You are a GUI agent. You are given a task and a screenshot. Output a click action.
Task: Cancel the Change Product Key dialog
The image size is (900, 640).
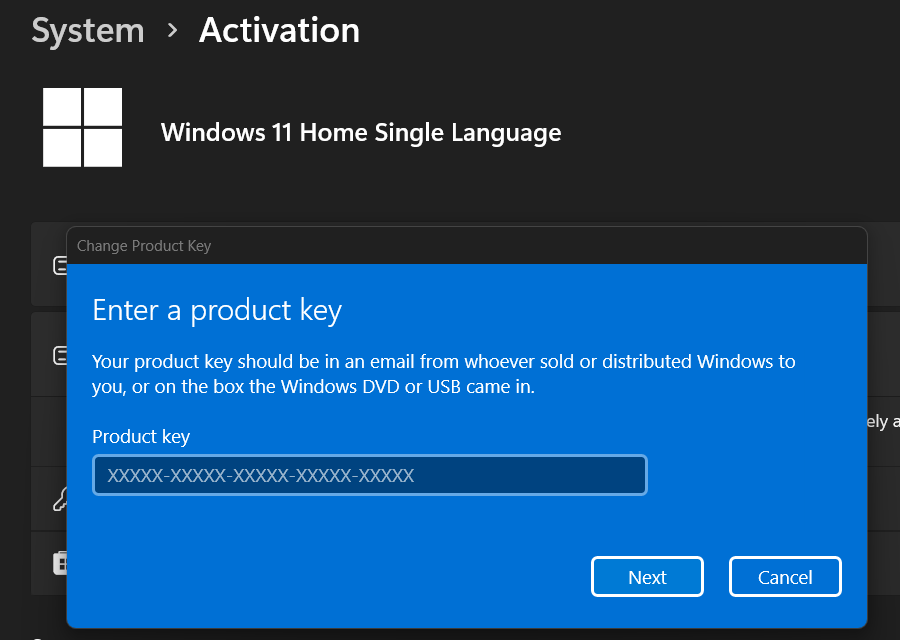[785, 576]
